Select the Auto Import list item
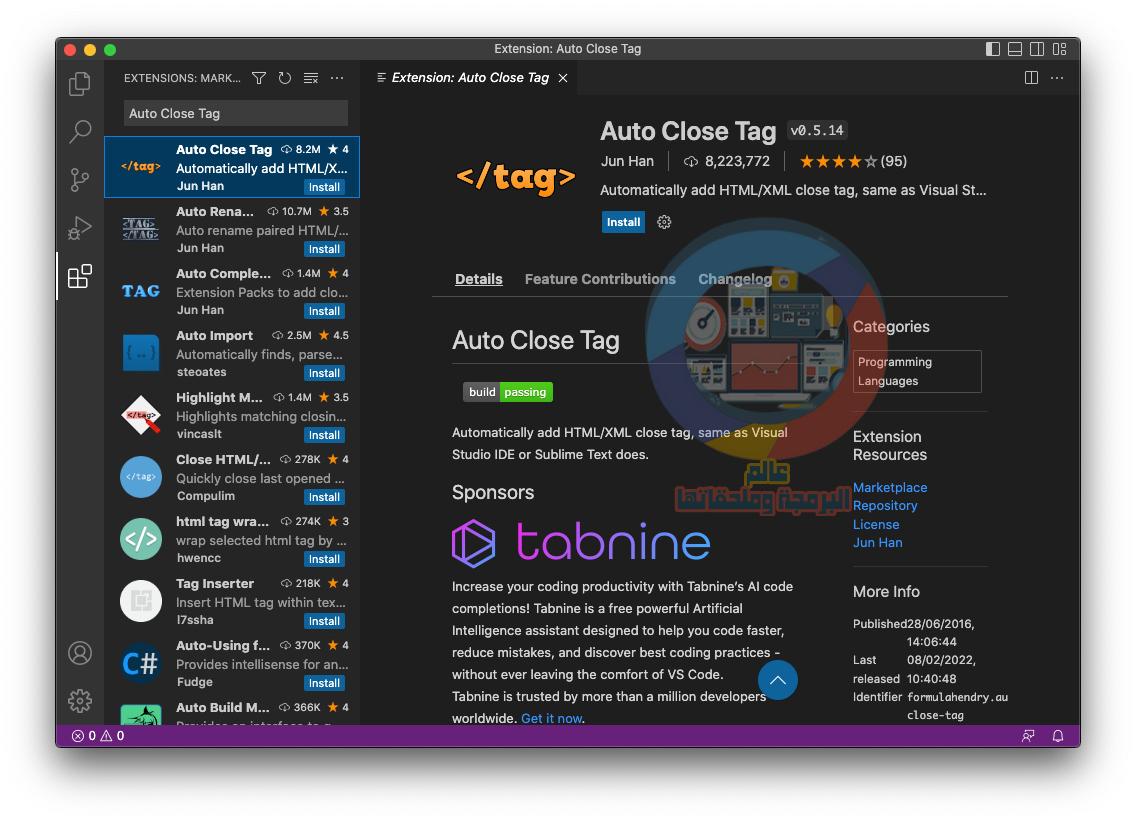 coord(232,353)
